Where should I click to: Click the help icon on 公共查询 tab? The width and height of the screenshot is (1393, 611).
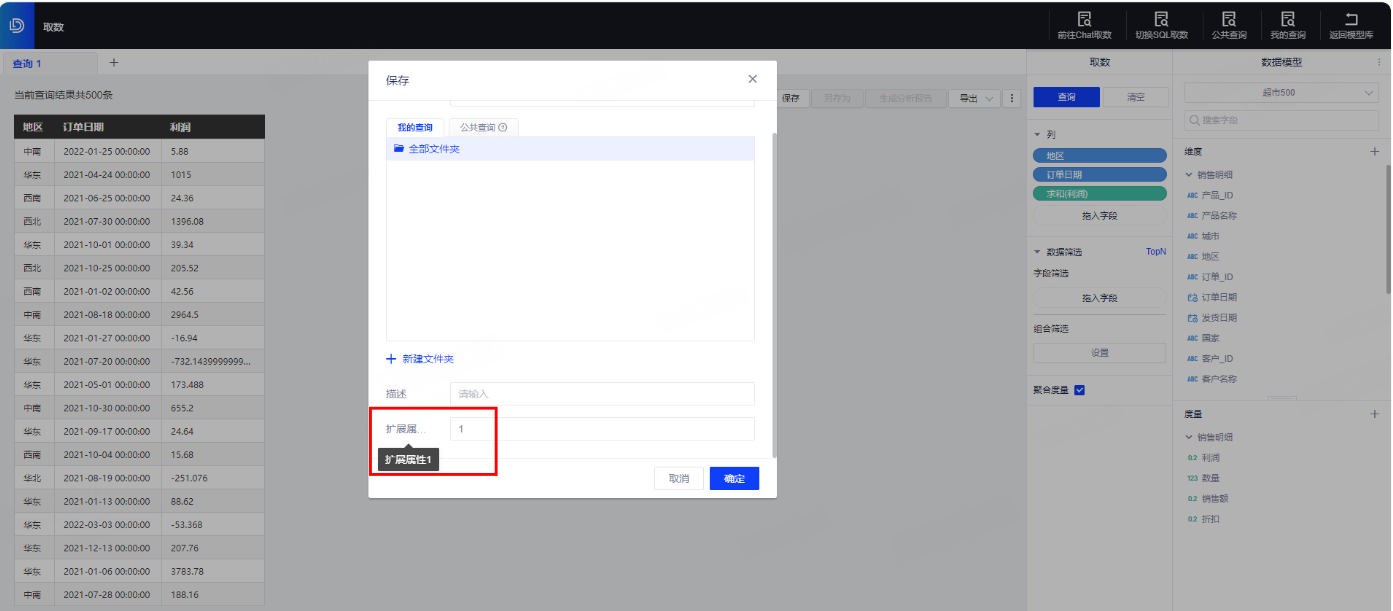coord(502,128)
